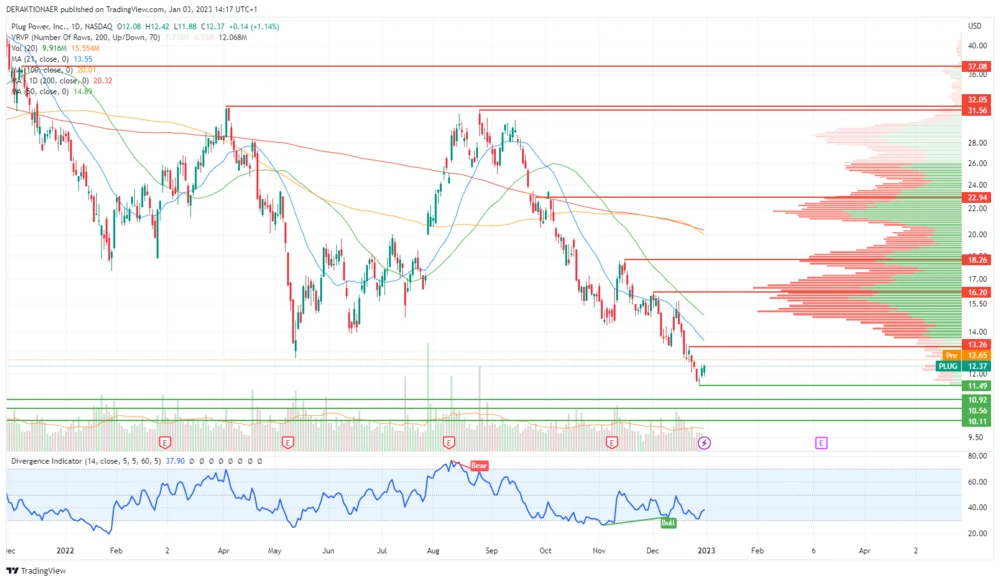
Task: Click the red Bear divergence label
Action: (x=479, y=466)
